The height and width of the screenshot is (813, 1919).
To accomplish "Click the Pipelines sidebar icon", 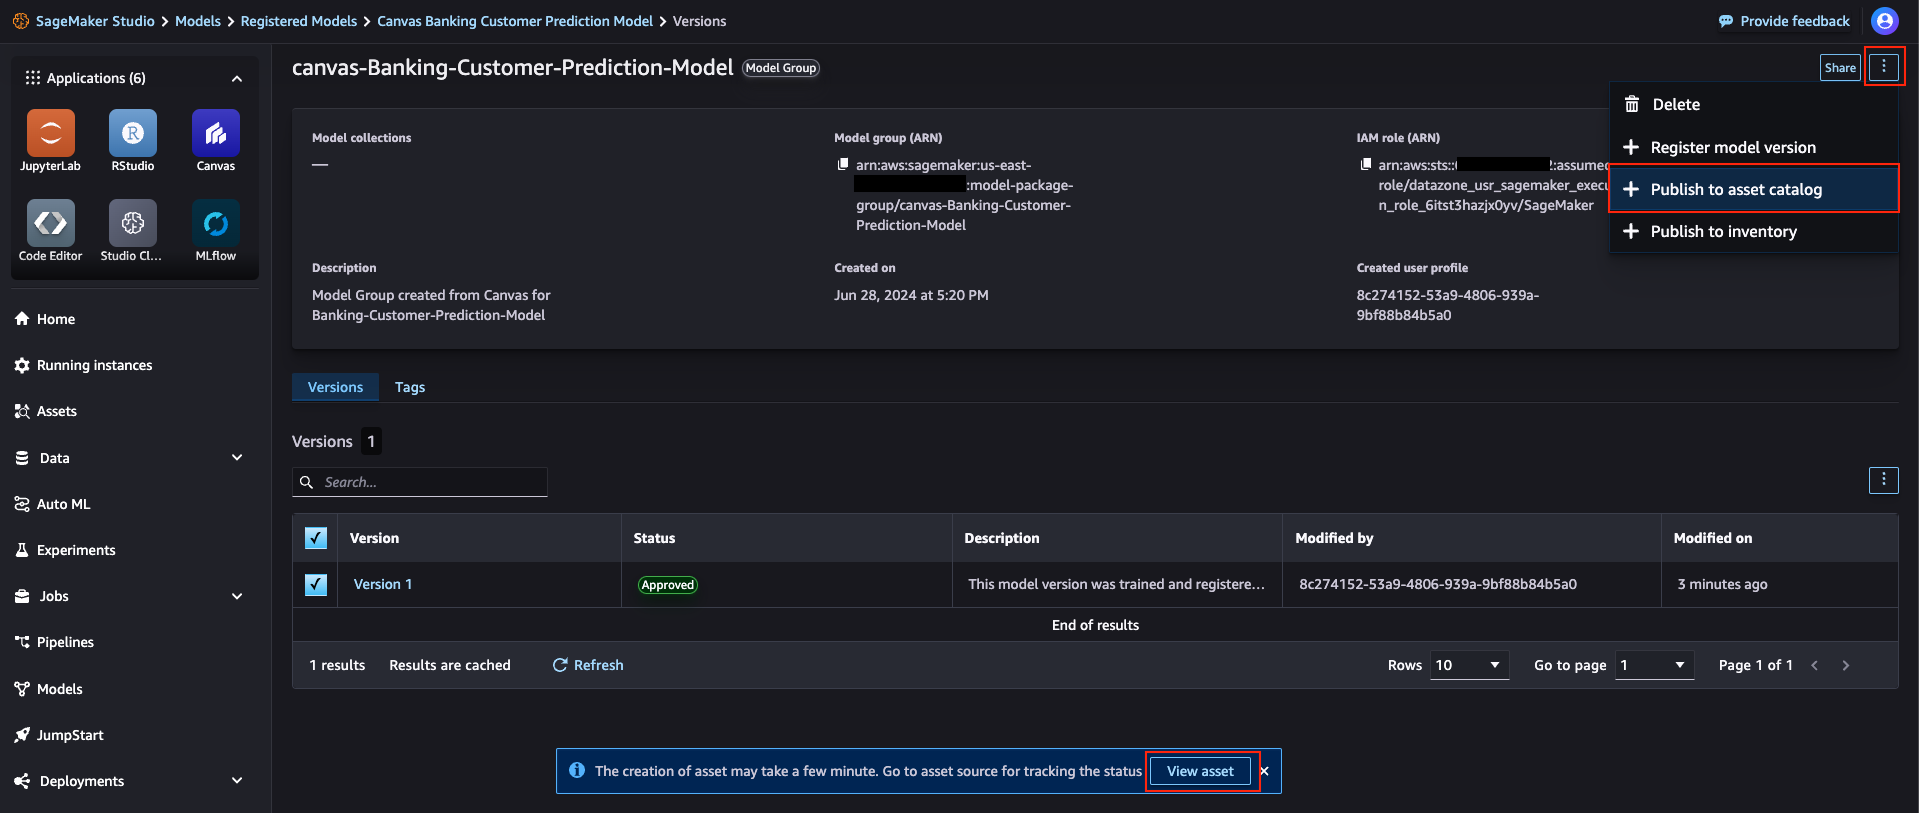I will click(22, 642).
